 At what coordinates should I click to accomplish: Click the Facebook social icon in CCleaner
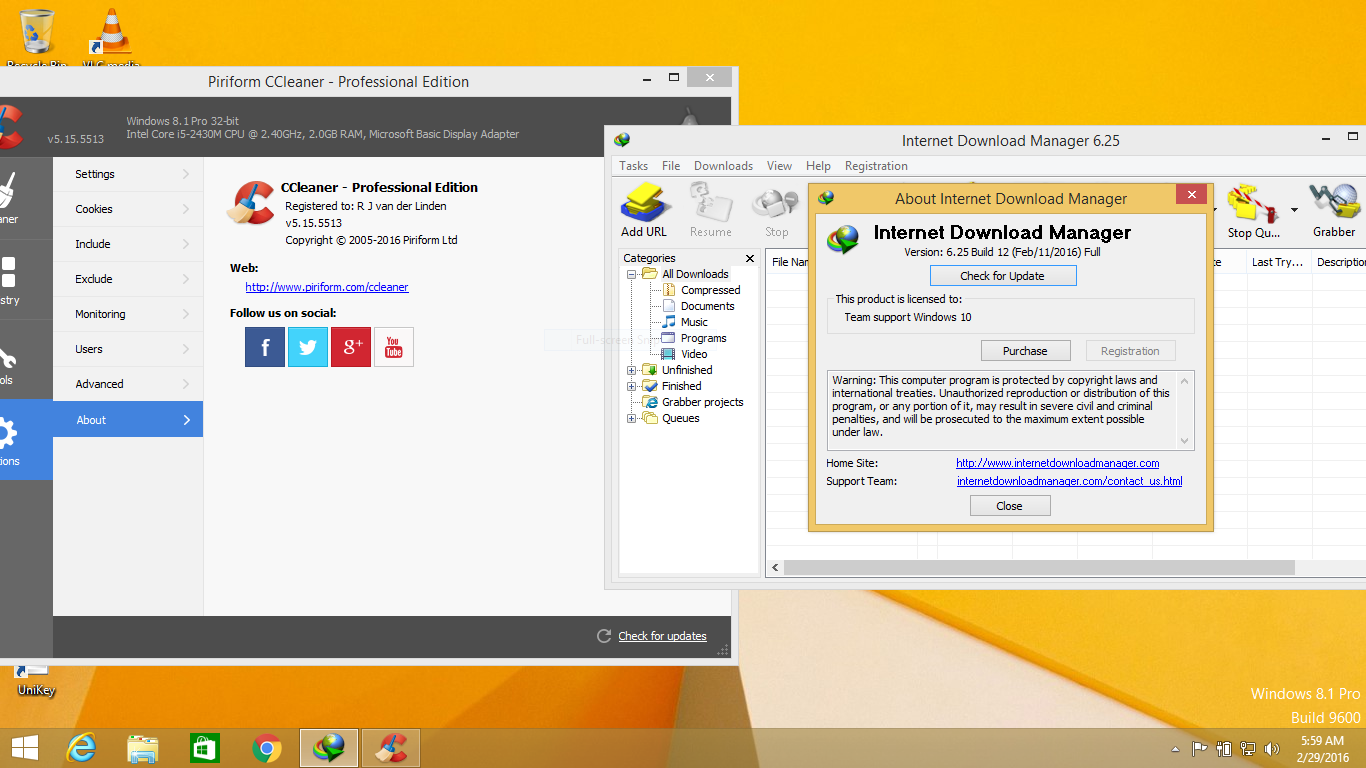265,347
